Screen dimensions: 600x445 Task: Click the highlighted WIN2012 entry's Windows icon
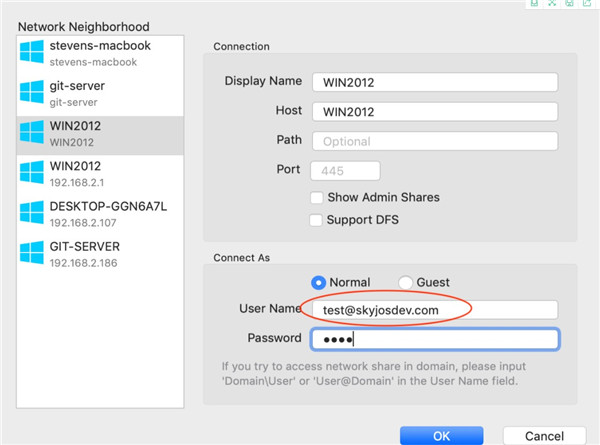pos(33,134)
